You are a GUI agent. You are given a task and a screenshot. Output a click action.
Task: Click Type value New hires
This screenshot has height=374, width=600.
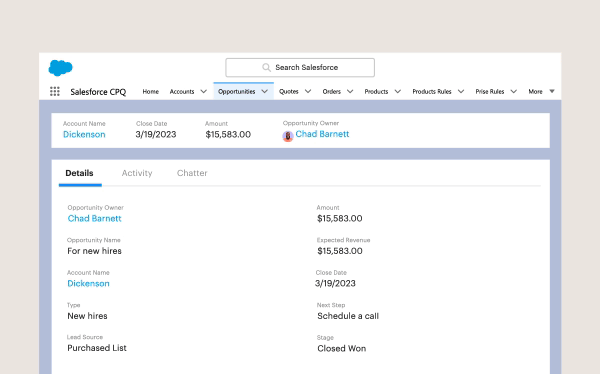click(87, 316)
